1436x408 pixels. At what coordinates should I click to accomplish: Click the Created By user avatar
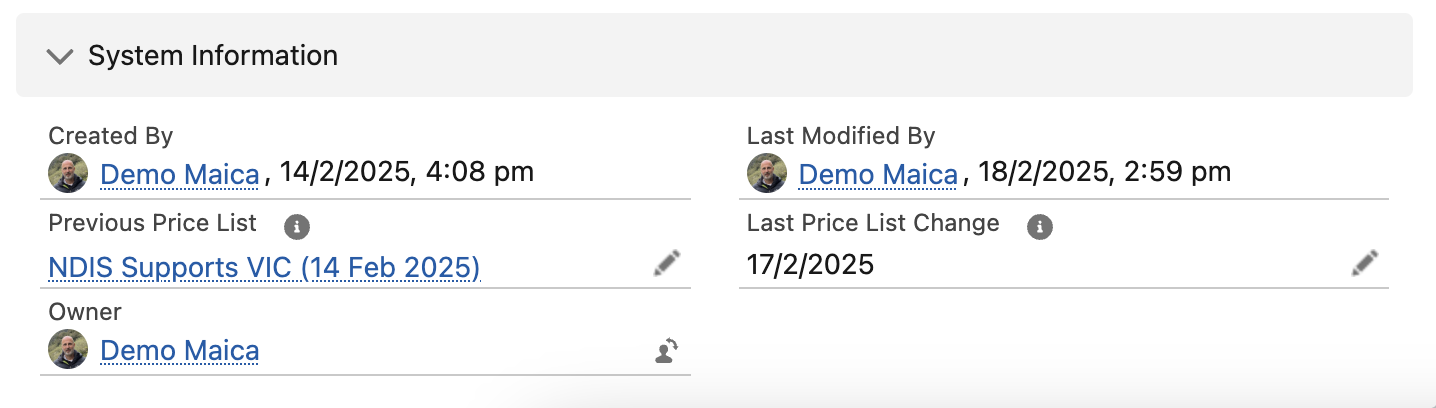[x=68, y=173]
